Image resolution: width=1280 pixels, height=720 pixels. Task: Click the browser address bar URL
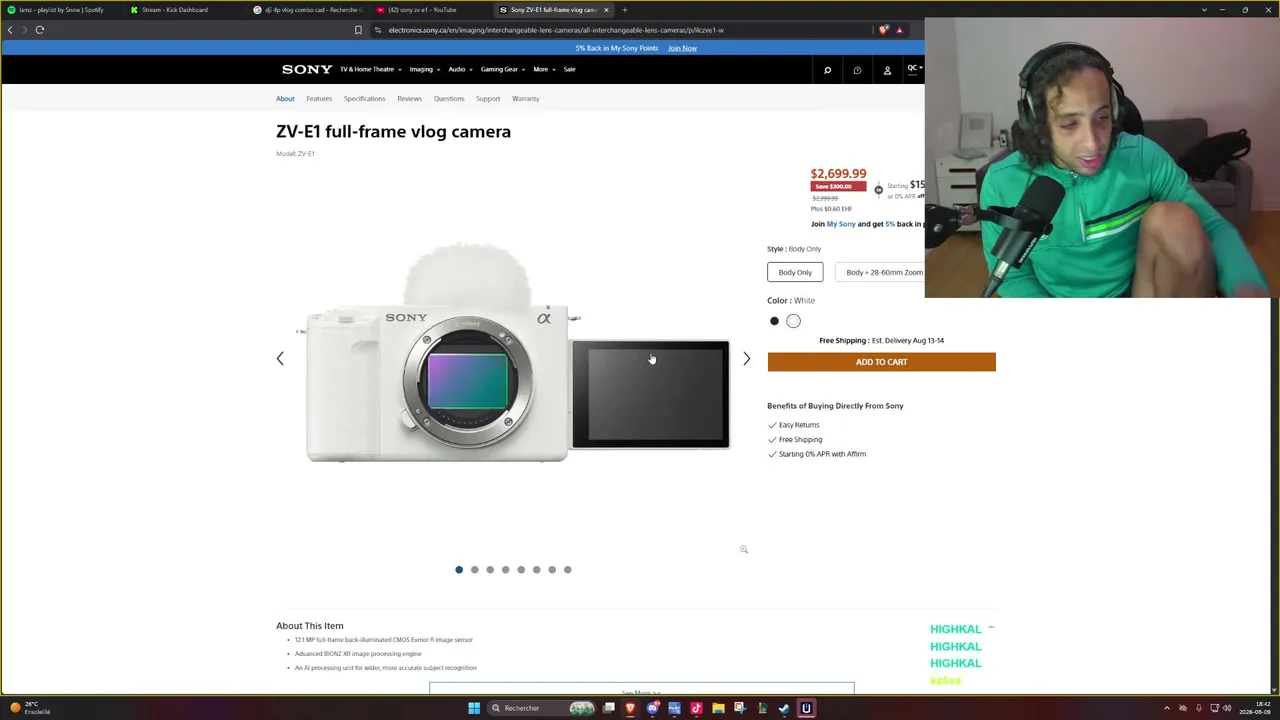tap(556, 30)
